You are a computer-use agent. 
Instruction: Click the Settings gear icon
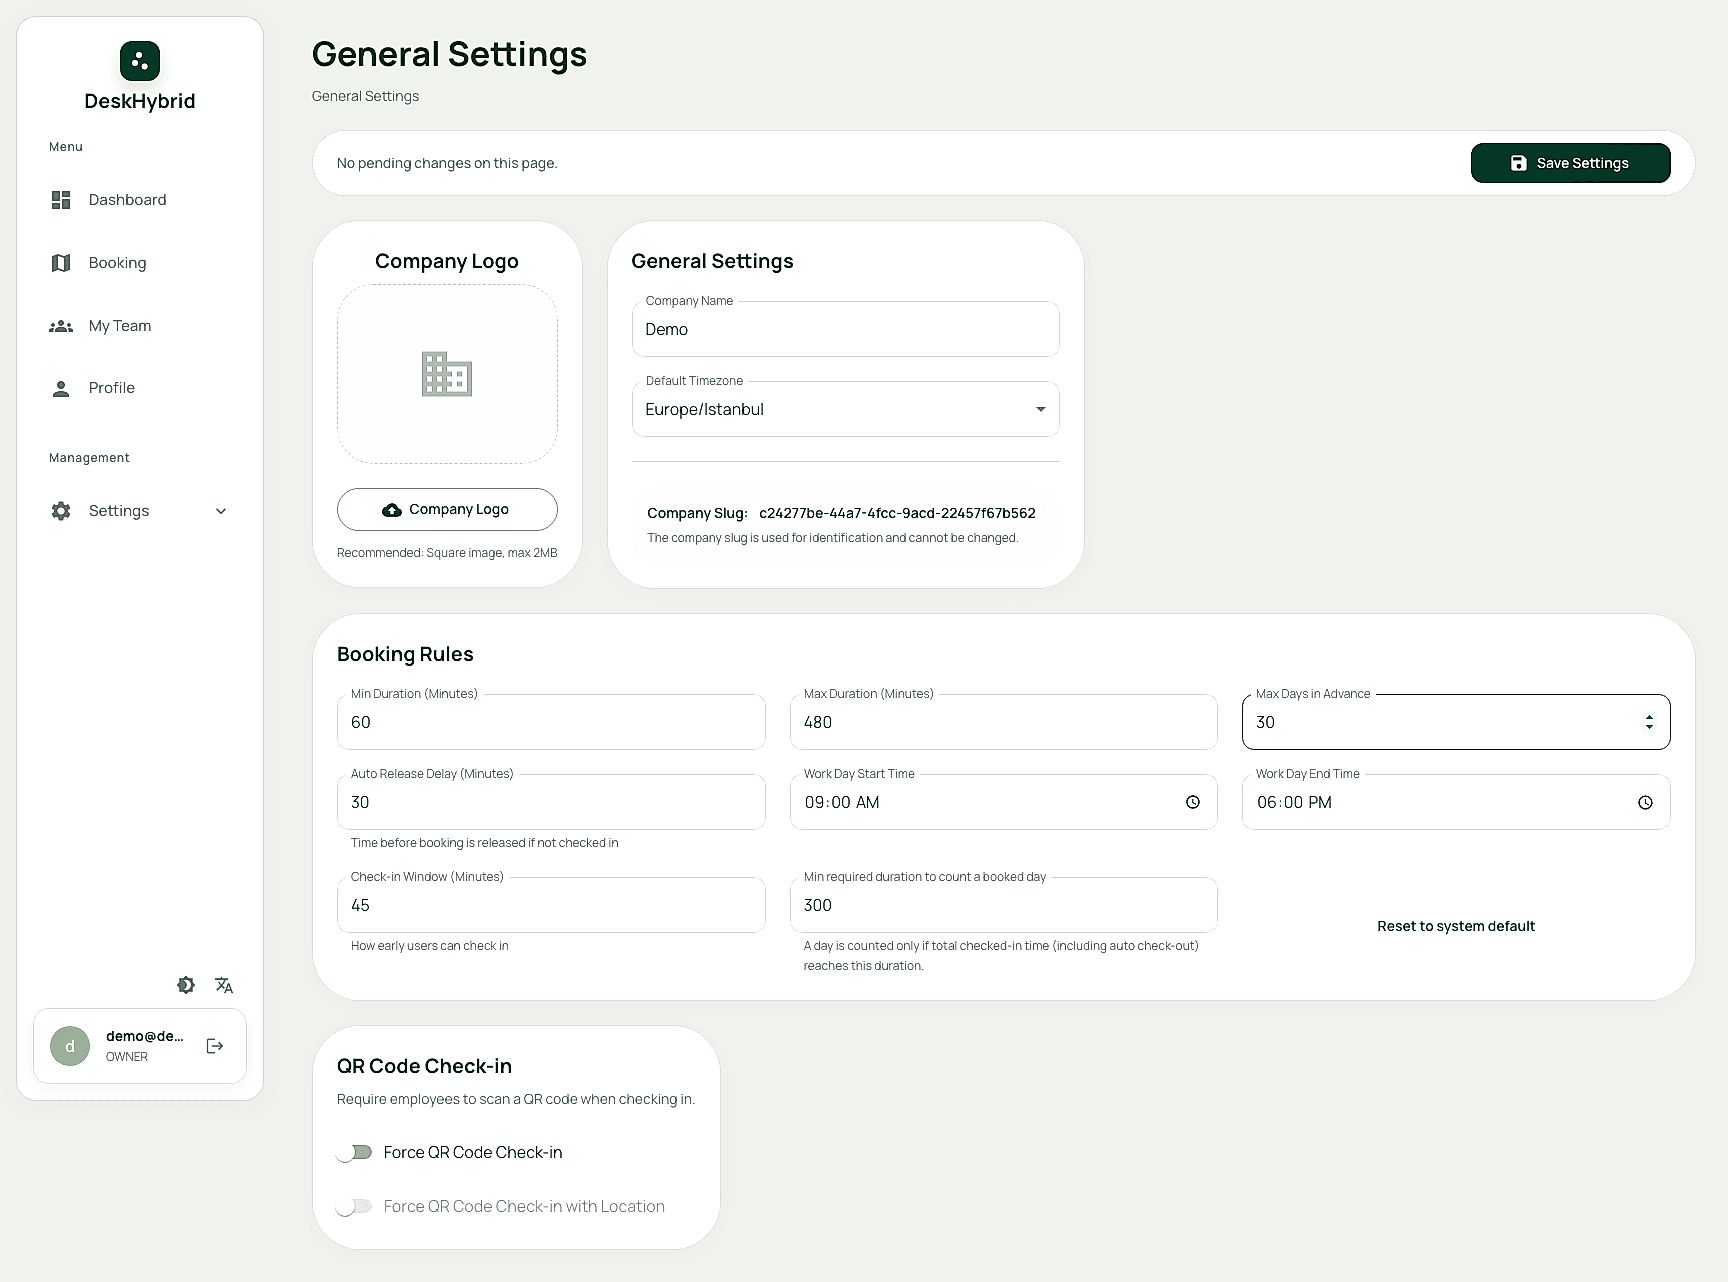60,510
